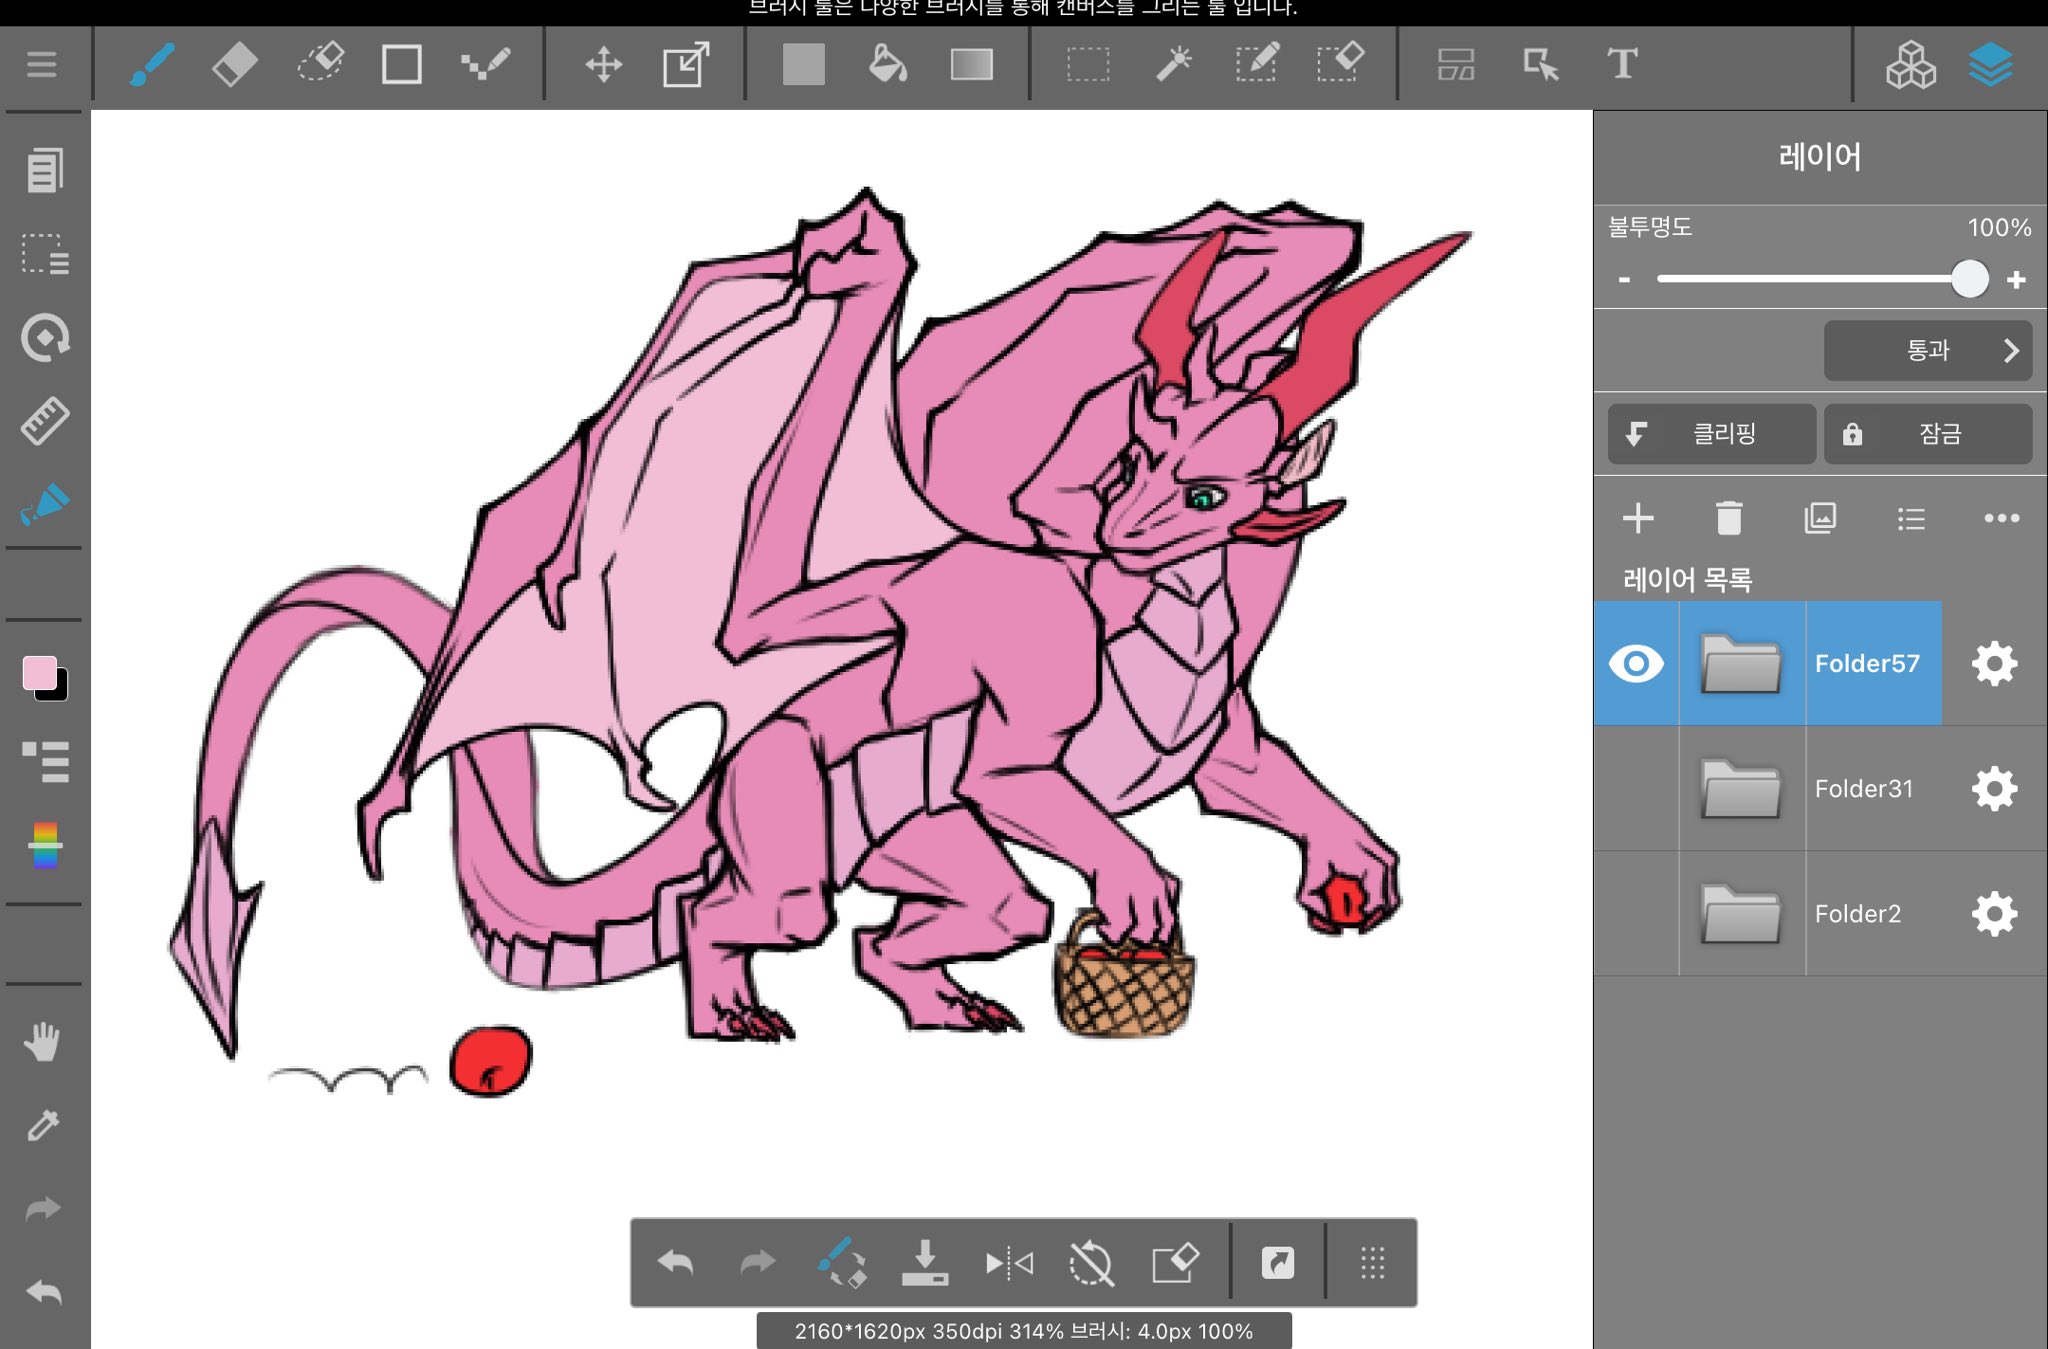
Task: Open Folder31 settings gear
Action: [x=1994, y=789]
